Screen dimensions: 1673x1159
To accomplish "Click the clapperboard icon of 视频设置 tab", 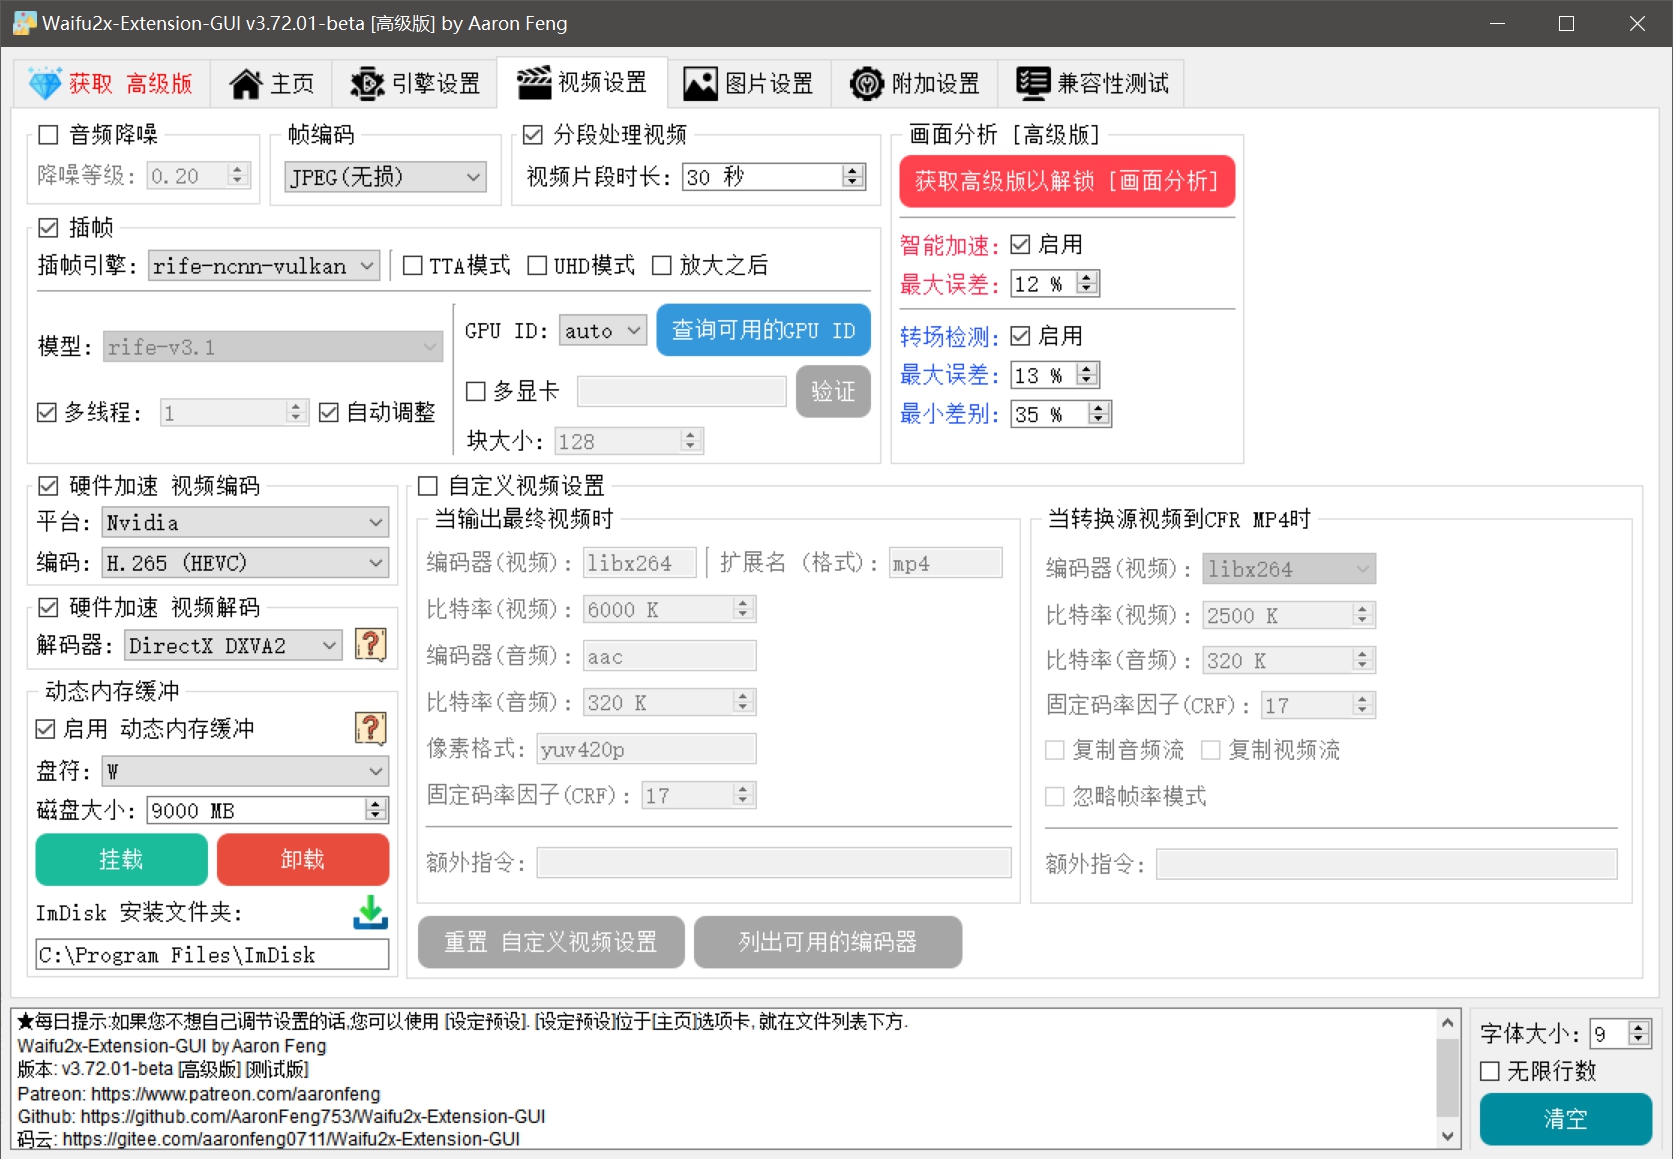I will click(533, 82).
